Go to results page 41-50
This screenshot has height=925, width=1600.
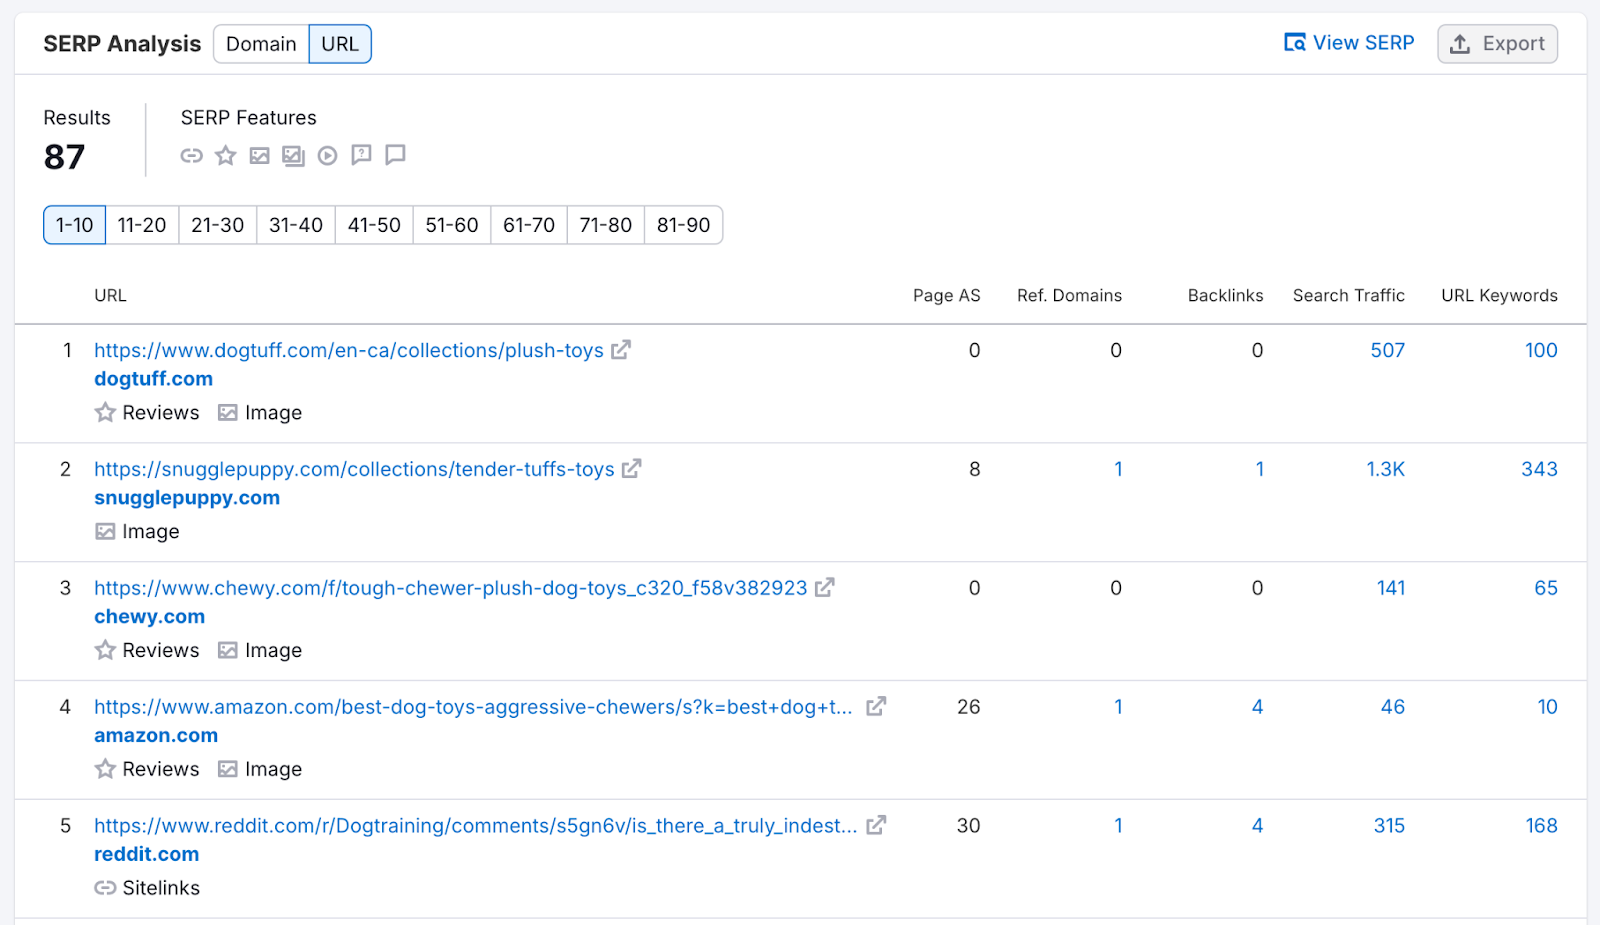pyautogui.click(x=374, y=225)
